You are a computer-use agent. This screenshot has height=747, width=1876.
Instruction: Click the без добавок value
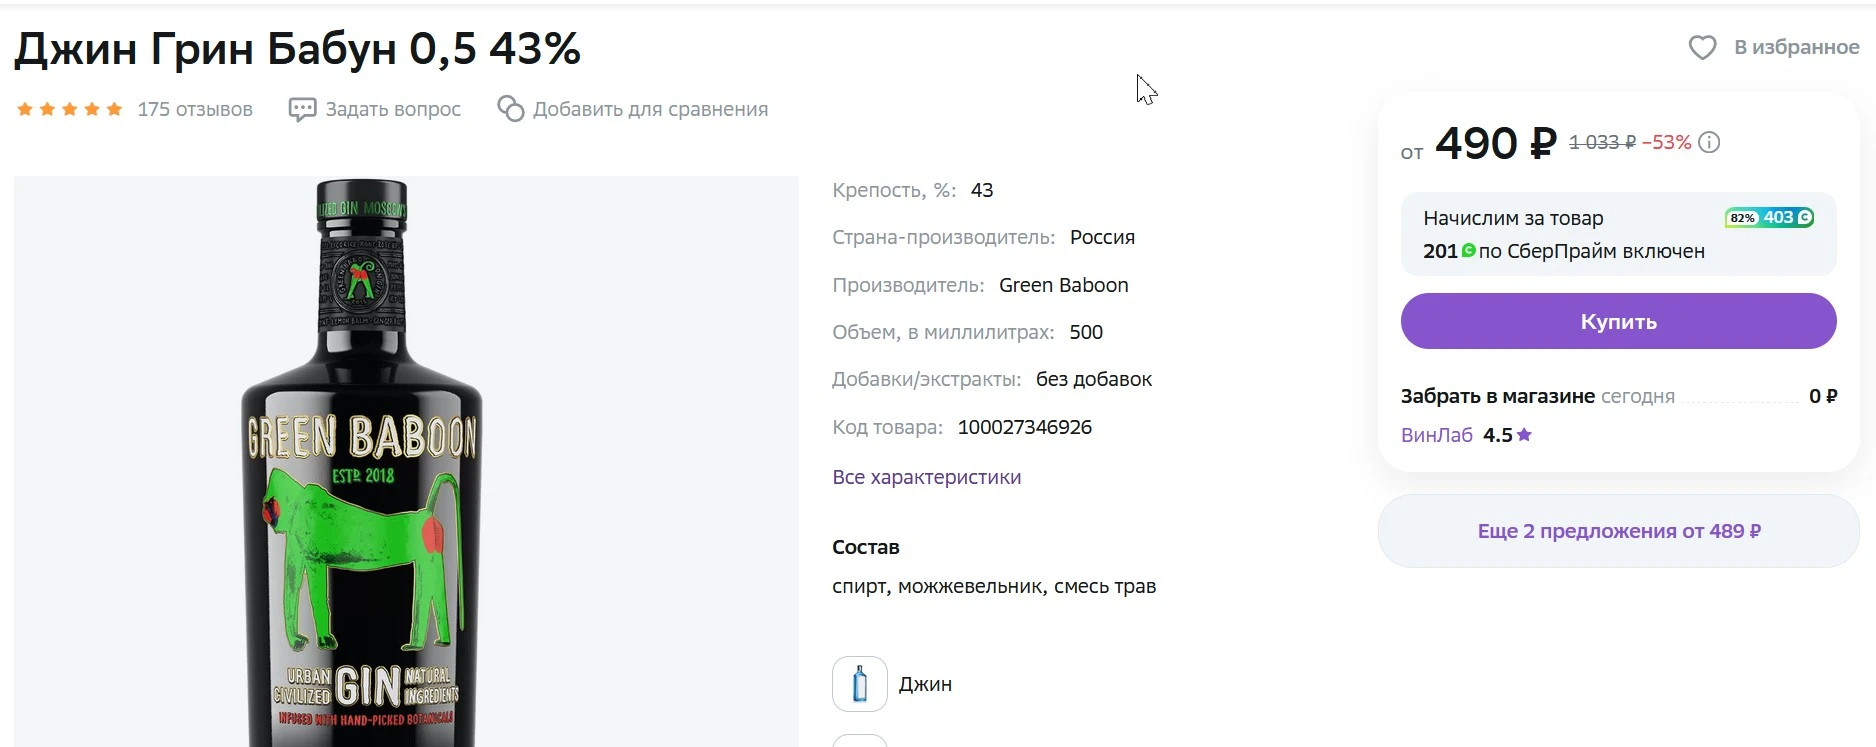tap(1094, 379)
